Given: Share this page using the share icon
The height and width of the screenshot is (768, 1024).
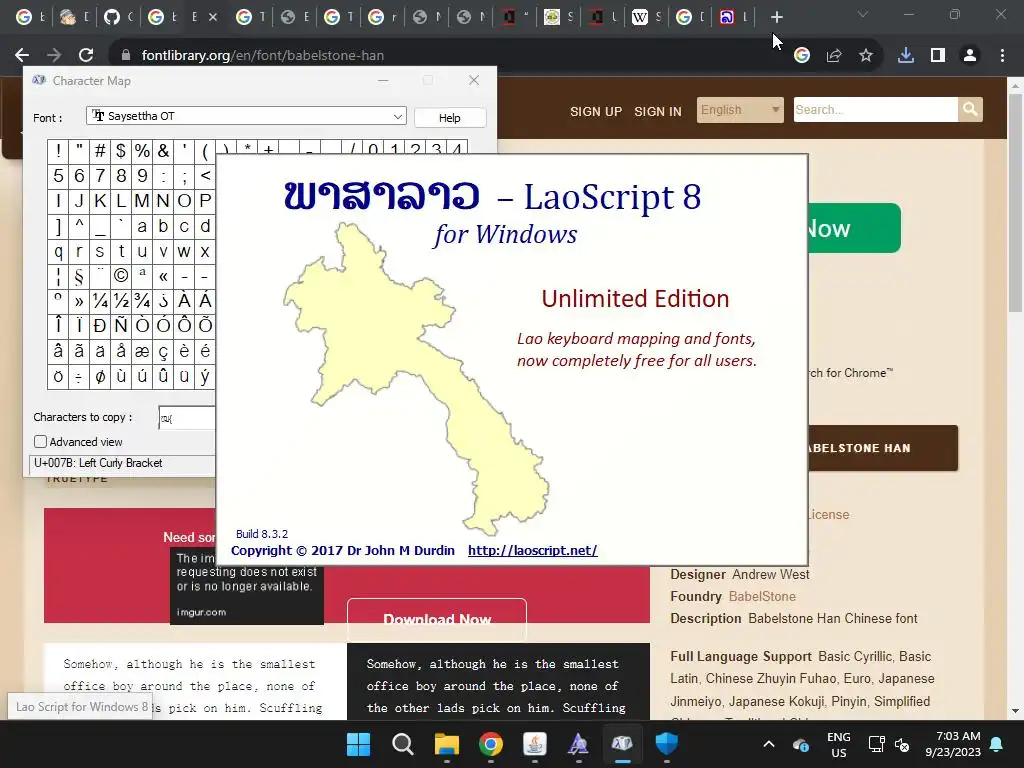Looking at the screenshot, I should coord(834,56).
